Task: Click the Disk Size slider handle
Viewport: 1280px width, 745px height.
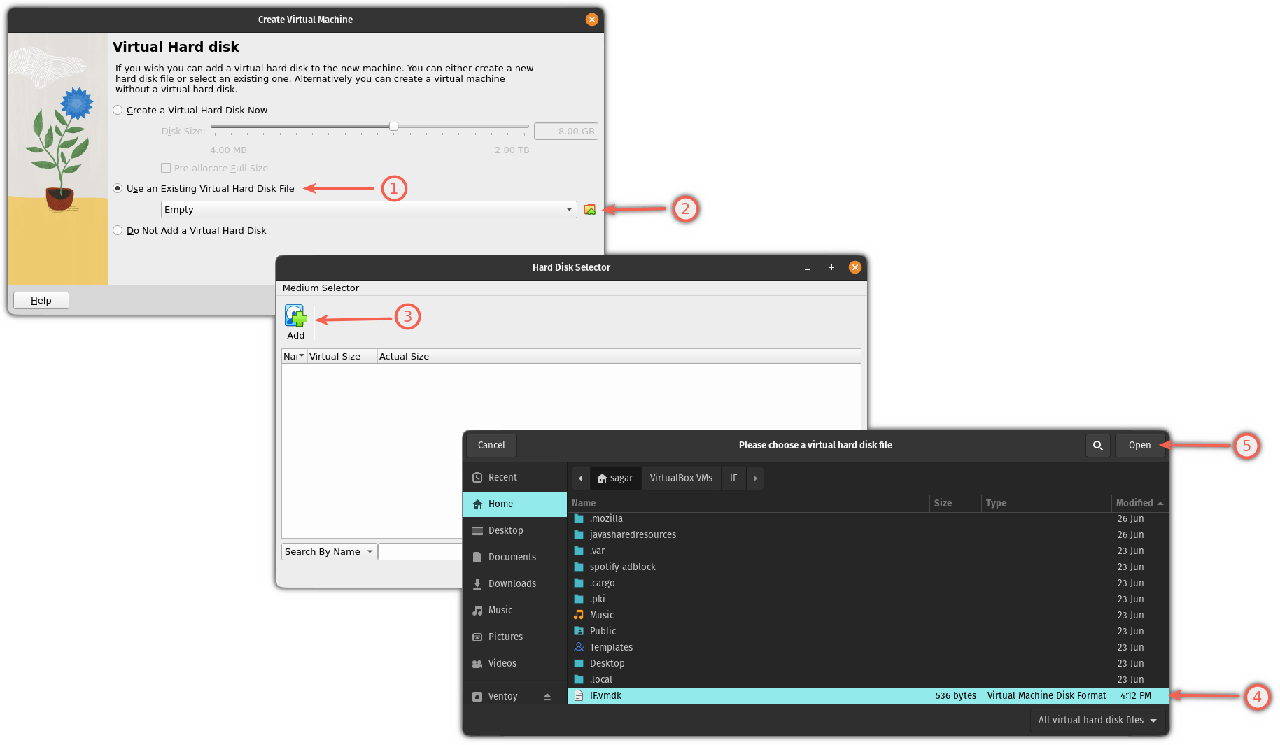Action: pos(394,127)
